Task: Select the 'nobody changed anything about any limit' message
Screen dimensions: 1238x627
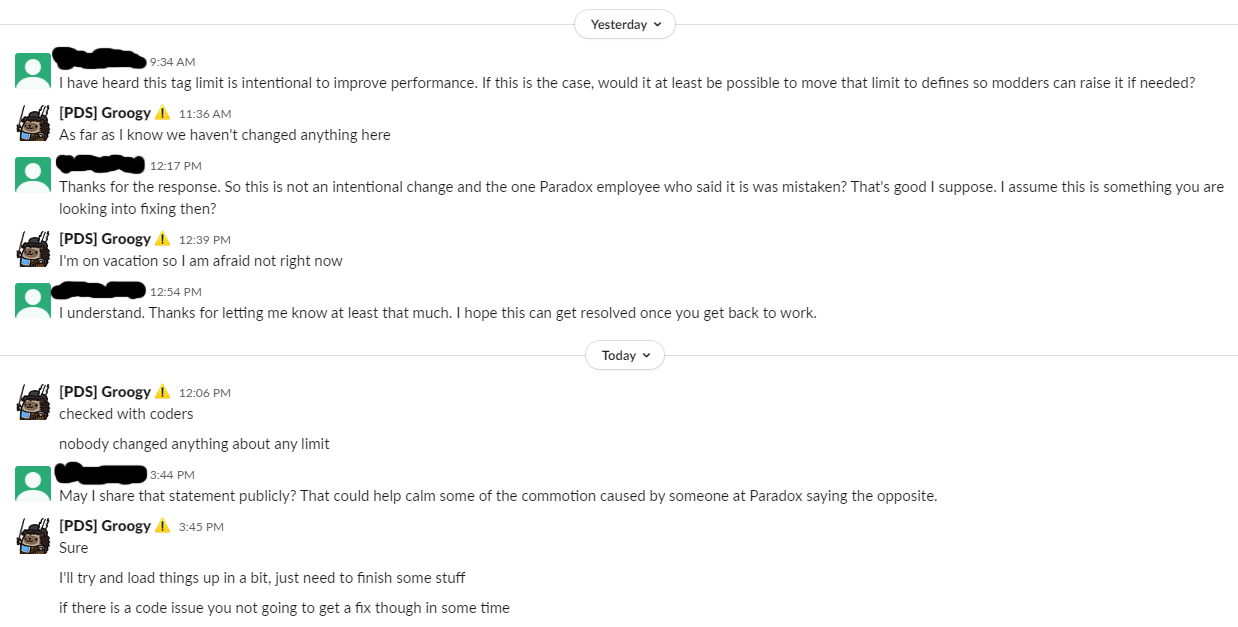Action: pyautogui.click(x=194, y=444)
